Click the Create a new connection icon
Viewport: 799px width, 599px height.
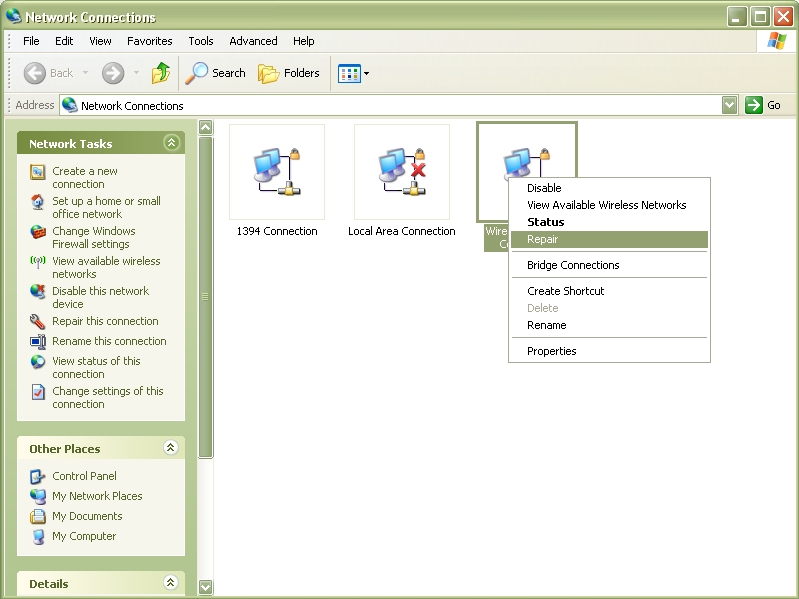click(x=38, y=172)
